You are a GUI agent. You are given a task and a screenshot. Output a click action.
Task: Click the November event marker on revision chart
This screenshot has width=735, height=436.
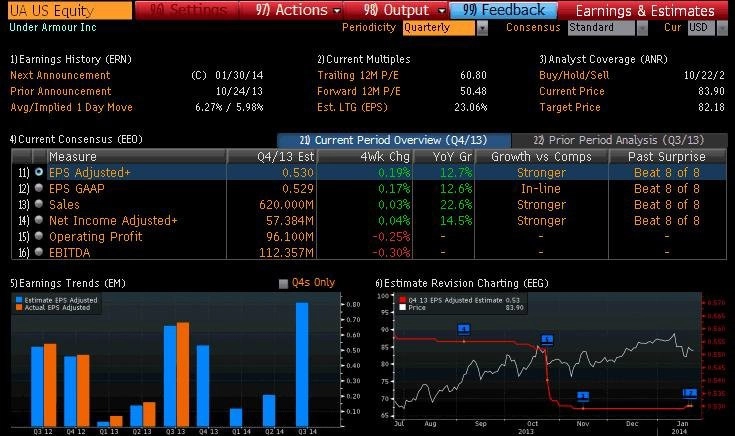(x=583, y=396)
